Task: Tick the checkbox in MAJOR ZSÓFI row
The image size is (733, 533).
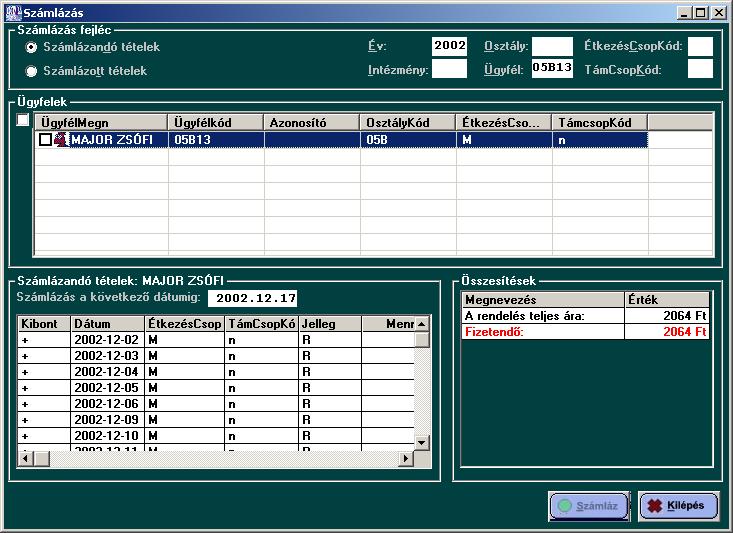Action: (x=45, y=140)
